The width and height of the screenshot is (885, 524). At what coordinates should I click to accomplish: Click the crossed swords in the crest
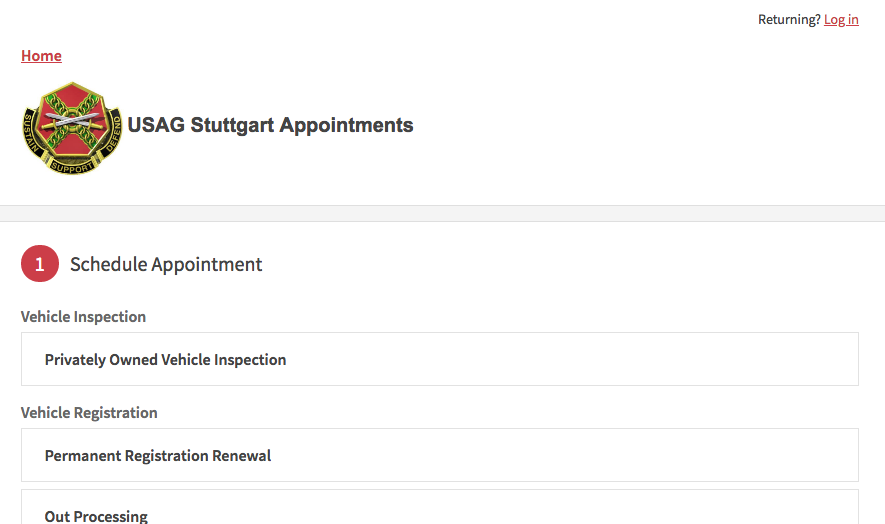[72, 120]
